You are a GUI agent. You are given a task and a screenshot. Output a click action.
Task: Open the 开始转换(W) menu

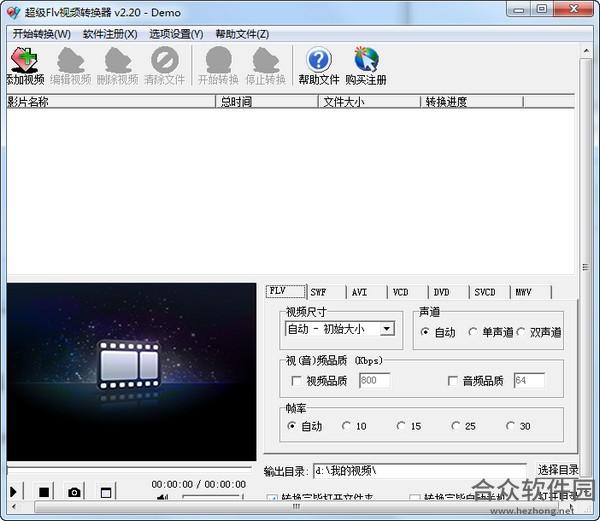pos(42,34)
